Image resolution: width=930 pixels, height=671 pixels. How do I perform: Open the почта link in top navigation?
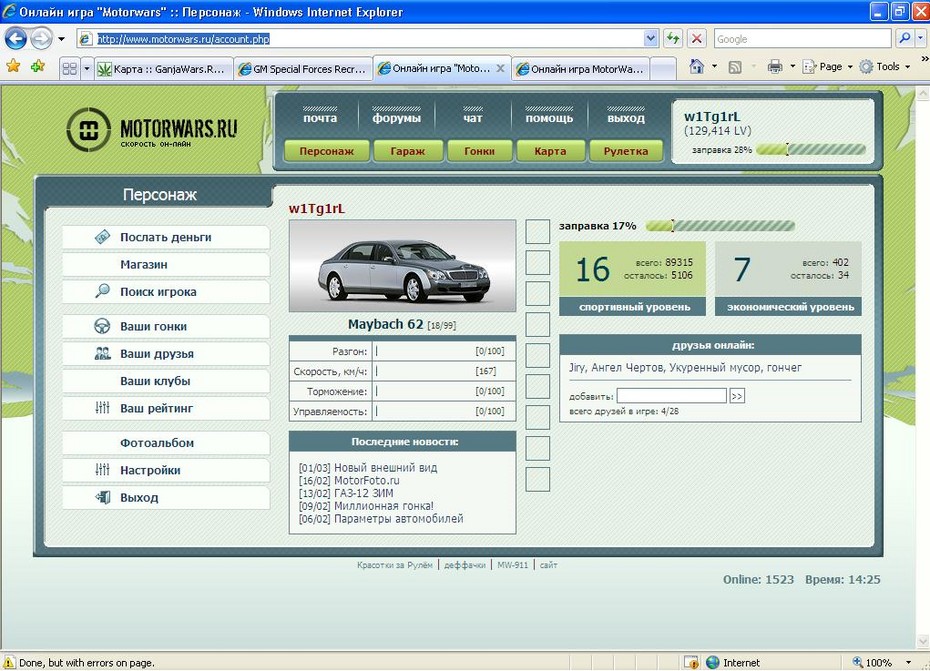(320, 118)
